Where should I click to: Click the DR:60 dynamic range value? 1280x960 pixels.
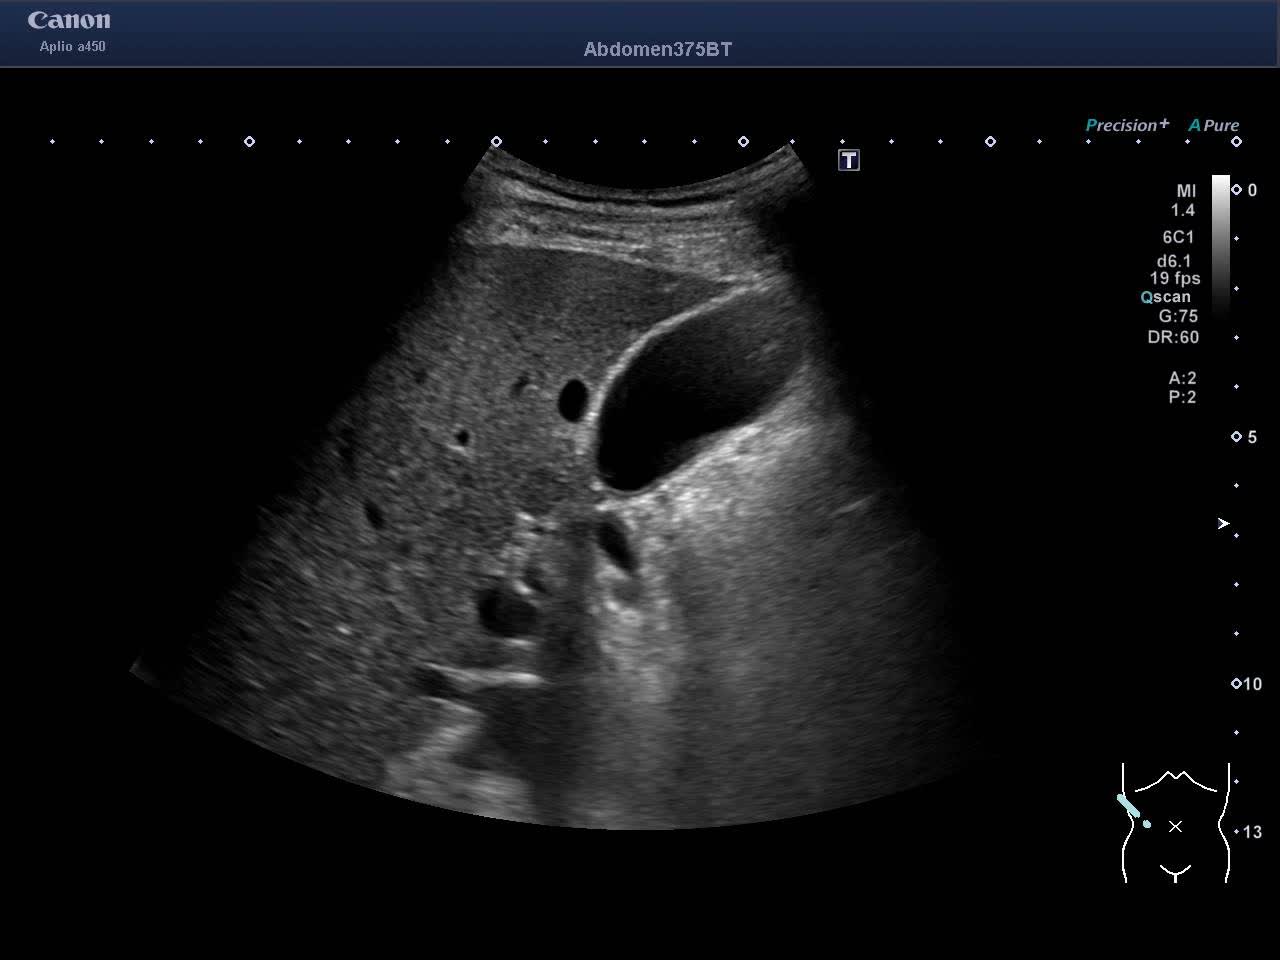pos(1173,337)
